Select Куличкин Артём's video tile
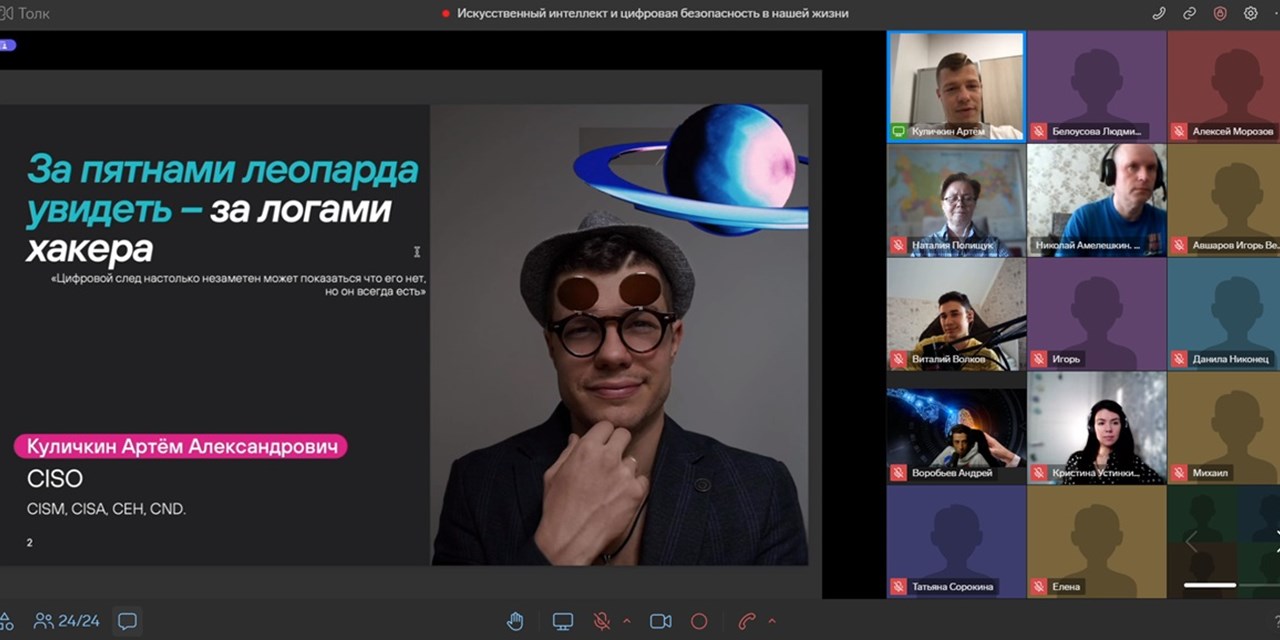The image size is (1280, 640). click(x=956, y=85)
